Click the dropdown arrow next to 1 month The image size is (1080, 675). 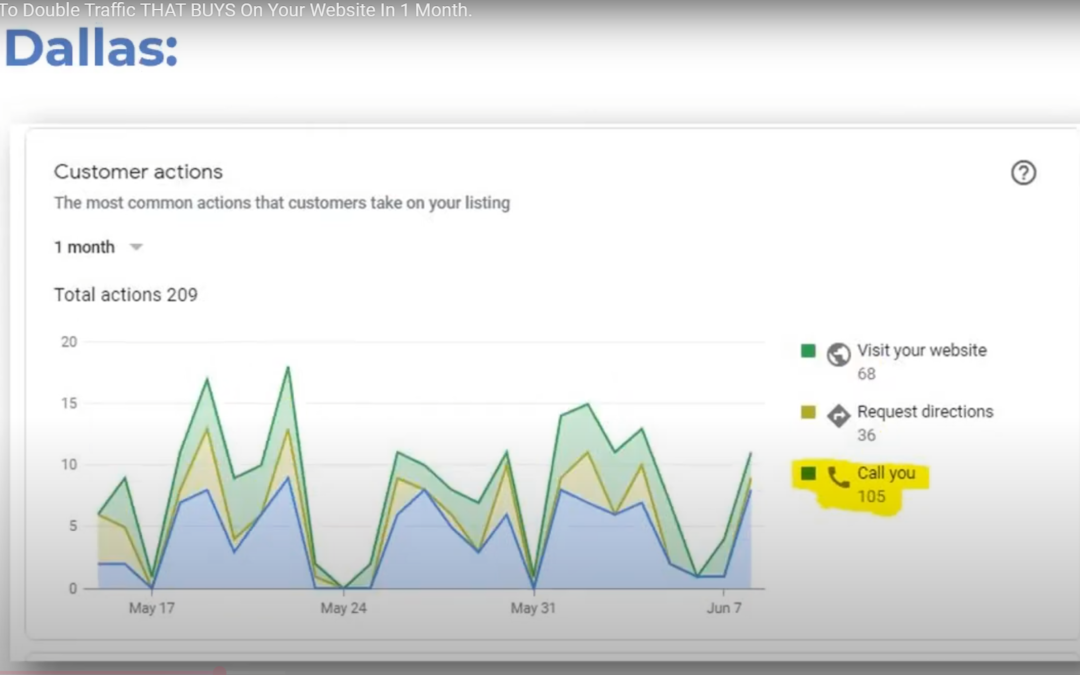tap(135, 246)
